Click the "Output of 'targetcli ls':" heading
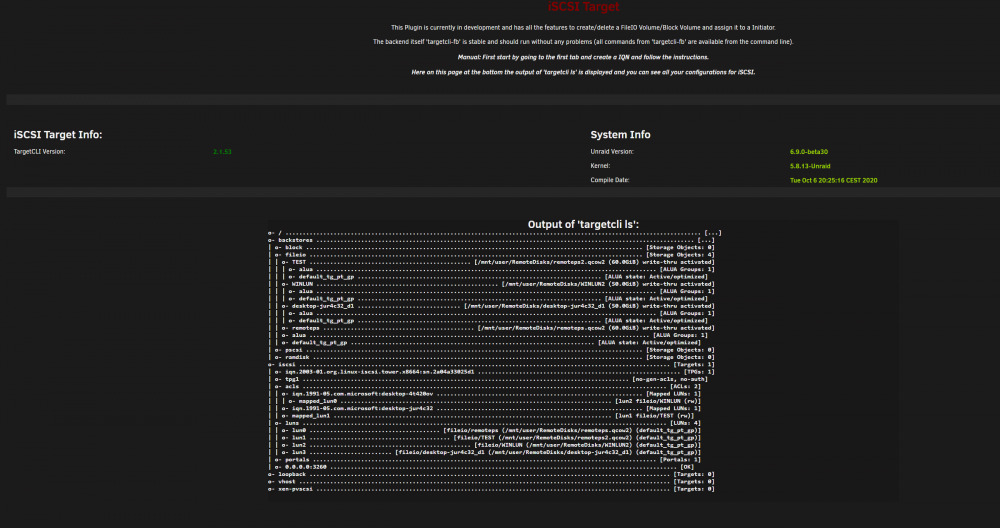 (x=584, y=224)
